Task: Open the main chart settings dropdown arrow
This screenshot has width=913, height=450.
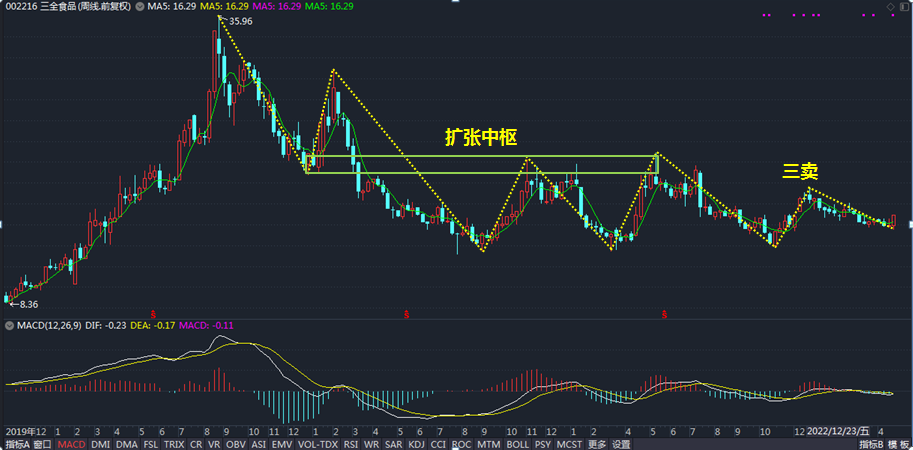Action: pos(140,7)
